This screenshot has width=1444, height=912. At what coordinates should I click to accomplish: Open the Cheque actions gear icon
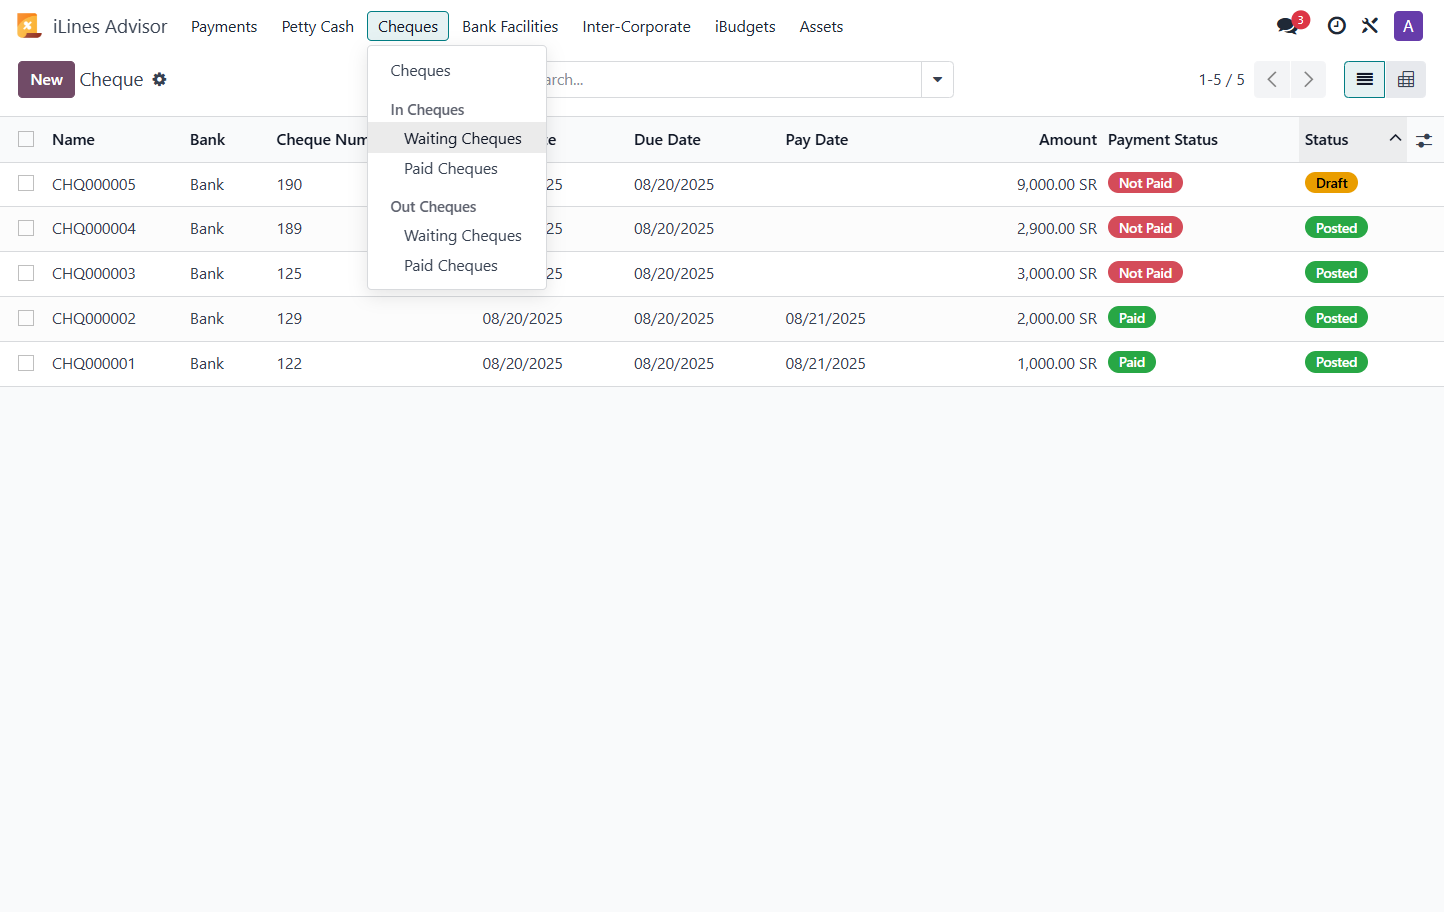159,79
